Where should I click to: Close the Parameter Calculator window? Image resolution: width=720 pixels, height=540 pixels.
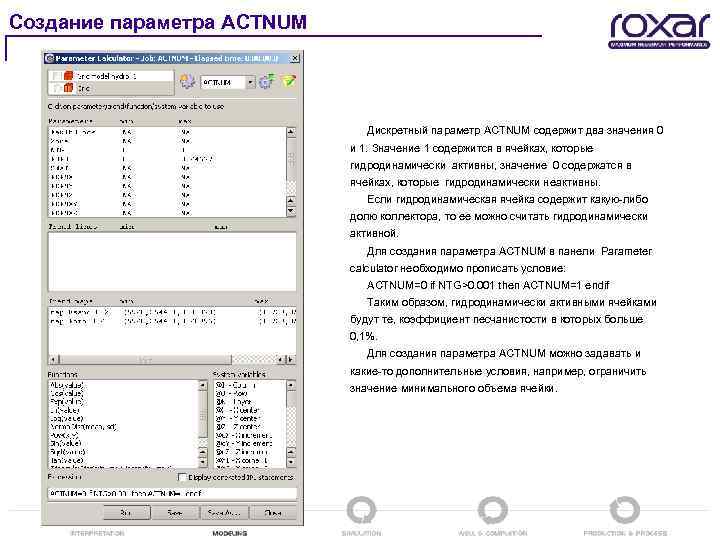[295, 58]
